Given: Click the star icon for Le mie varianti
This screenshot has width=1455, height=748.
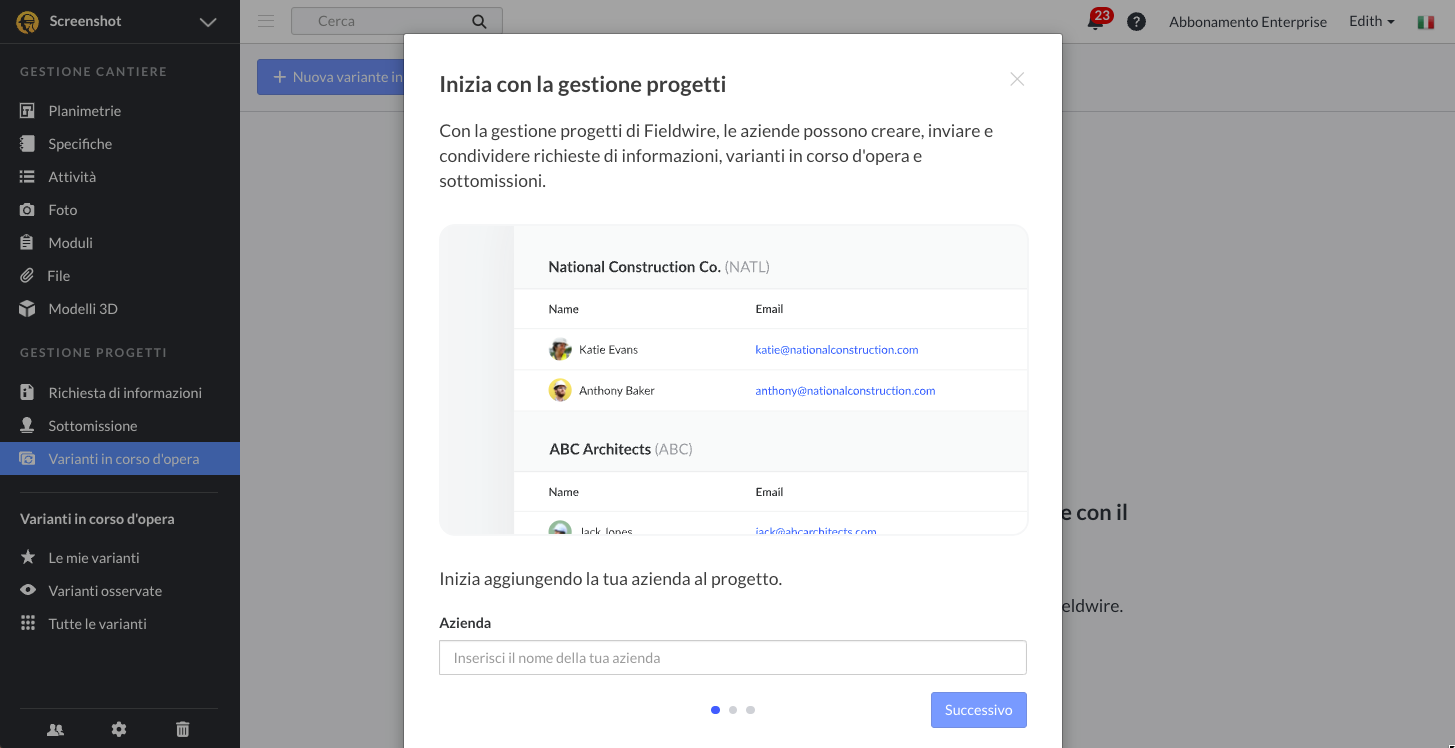Looking at the screenshot, I should point(28,557).
